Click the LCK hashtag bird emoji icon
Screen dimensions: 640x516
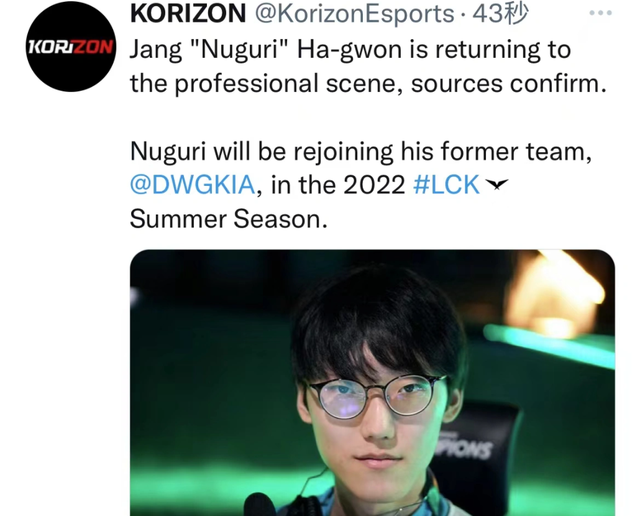tap(496, 185)
